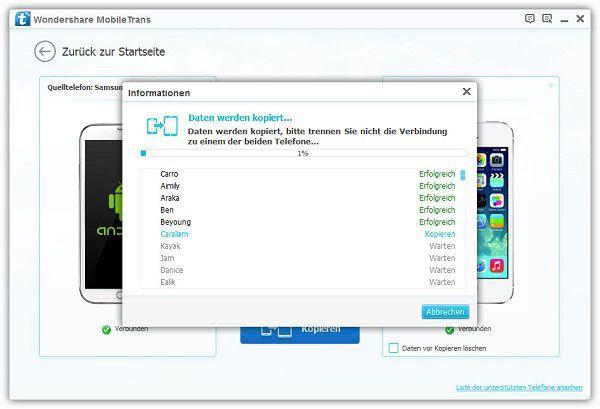Click the contact list scrollbar thumb
Image resolution: width=600 pixels, height=409 pixels.
(462, 176)
